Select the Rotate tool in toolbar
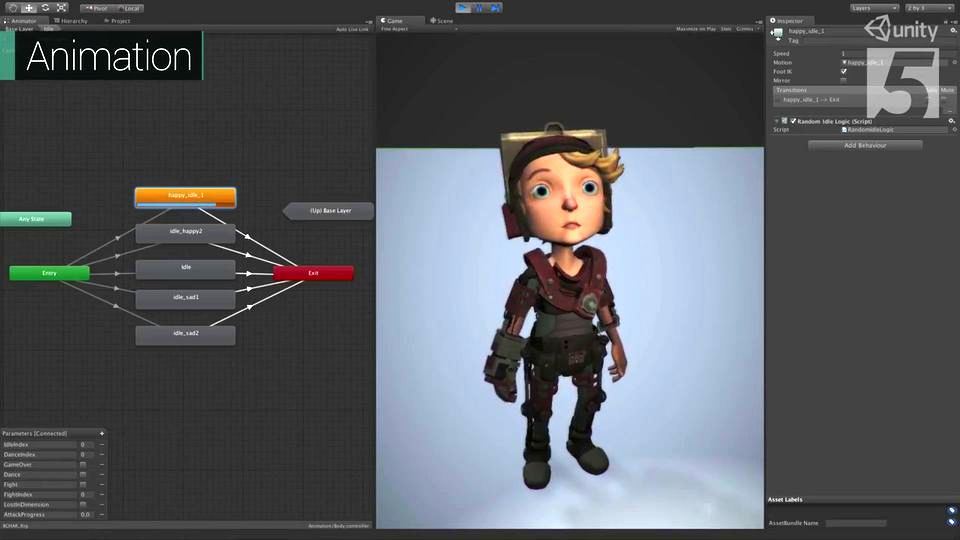Viewport: 960px width, 540px height. pos(45,7)
